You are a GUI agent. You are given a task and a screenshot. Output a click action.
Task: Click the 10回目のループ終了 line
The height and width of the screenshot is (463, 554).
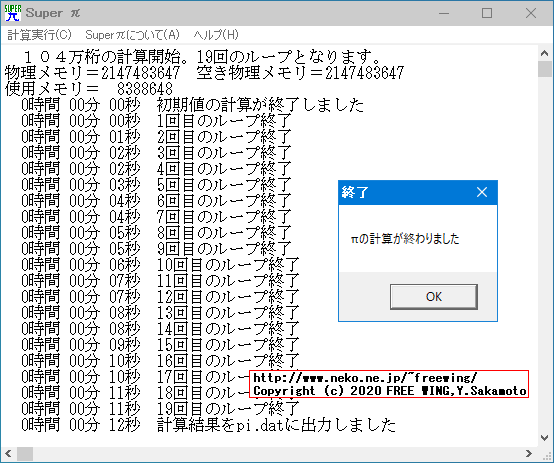pos(160,265)
